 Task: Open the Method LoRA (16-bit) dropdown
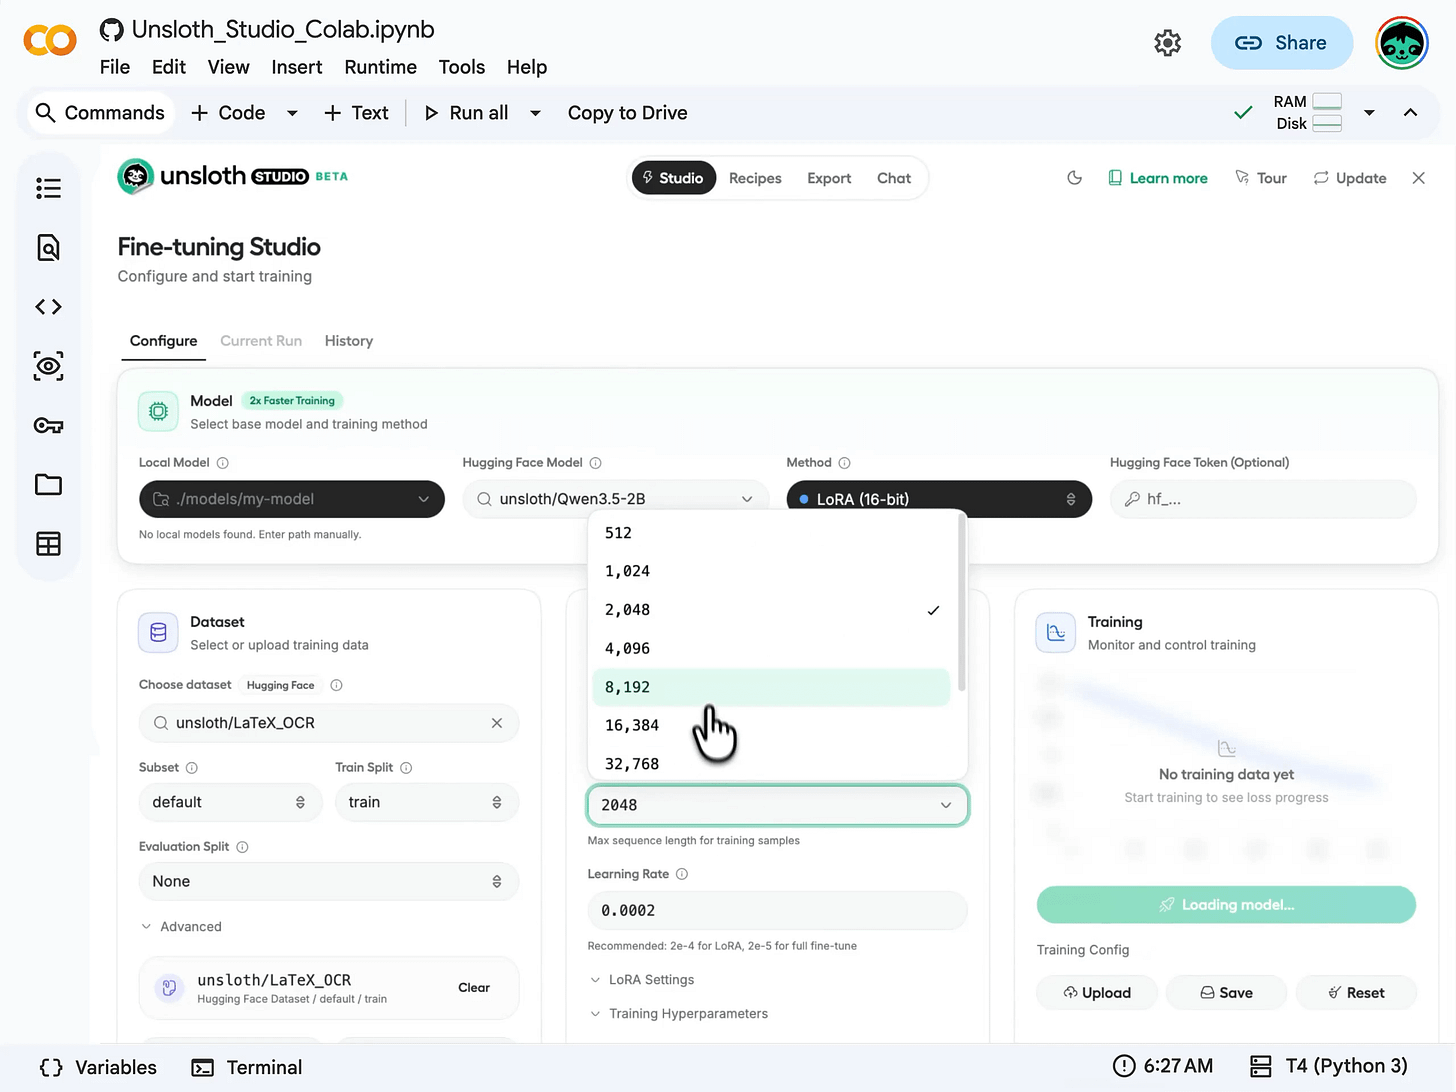(939, 499)
